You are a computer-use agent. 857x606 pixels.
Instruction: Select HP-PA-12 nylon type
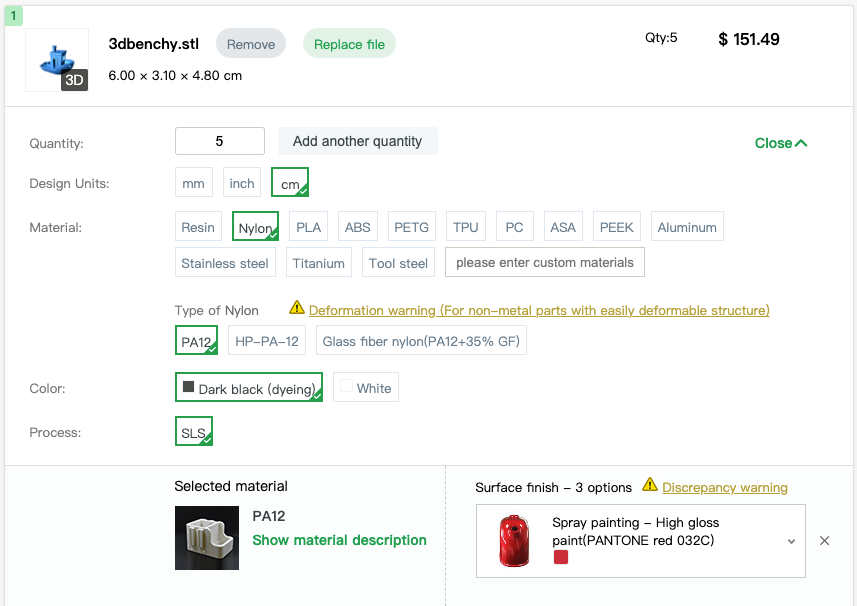[267, 341]
